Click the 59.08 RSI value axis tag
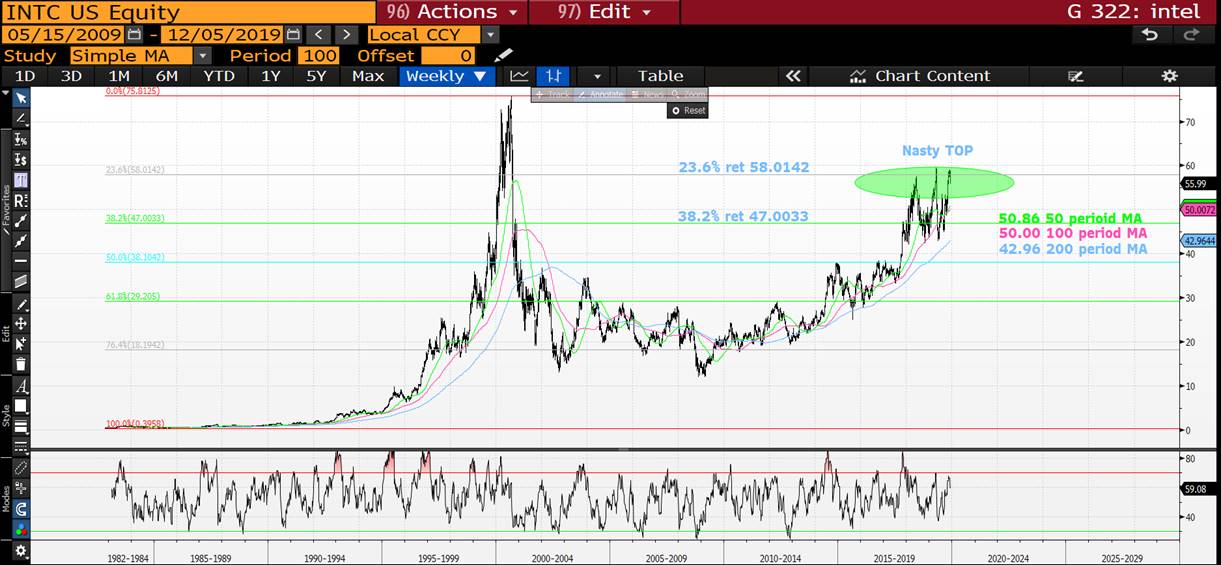Image resolution: width=1221 pixels, height=565 pixels. [x=1198, y=490]
